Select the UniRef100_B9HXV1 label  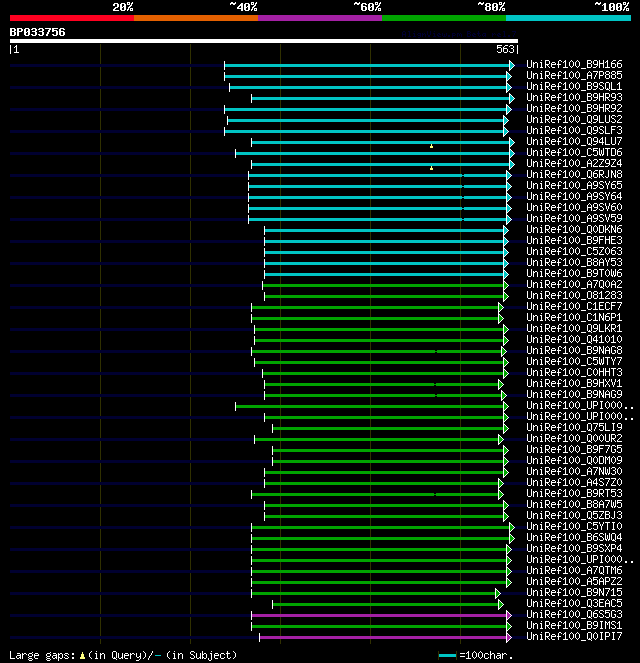574,383
